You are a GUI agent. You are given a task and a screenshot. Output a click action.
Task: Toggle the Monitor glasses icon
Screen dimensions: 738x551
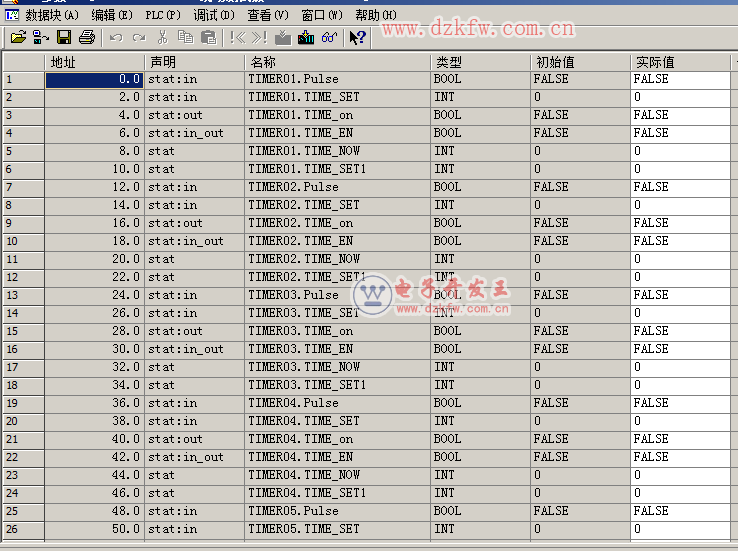pyautogui.click(x=329, y=38)
